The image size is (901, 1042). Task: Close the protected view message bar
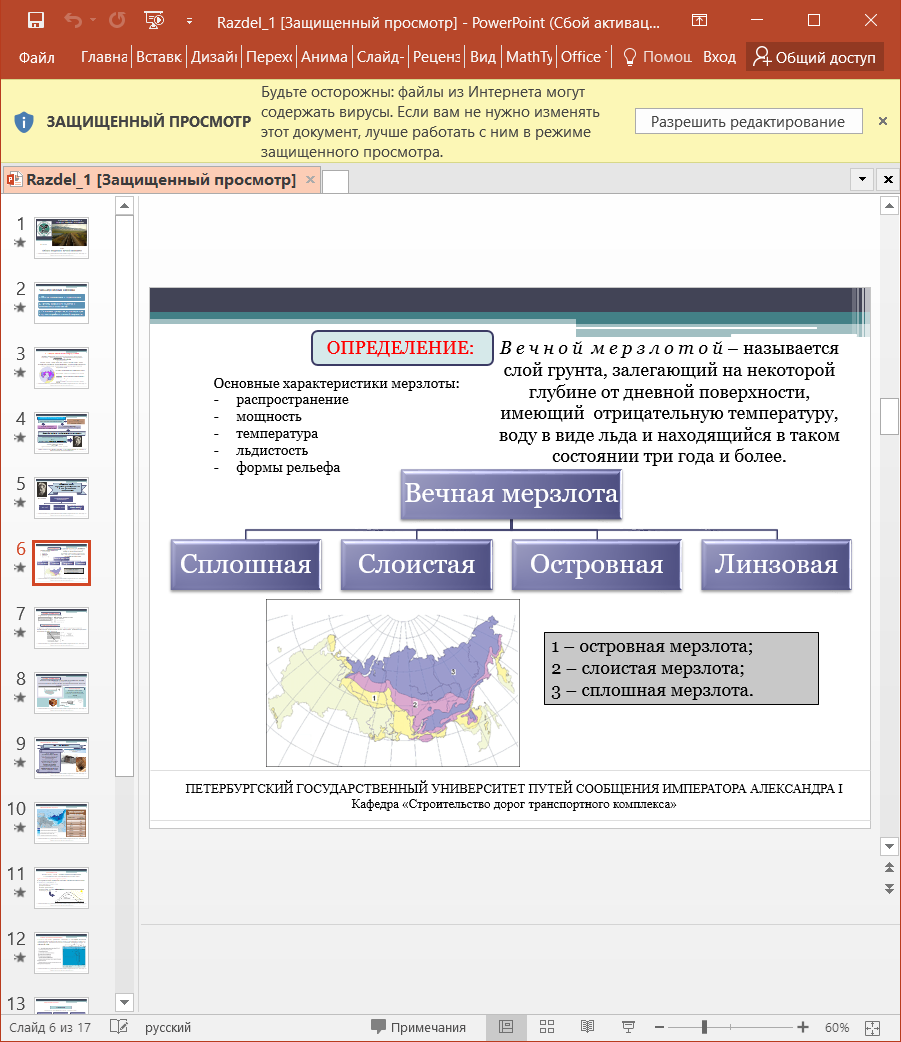(882, 121)
